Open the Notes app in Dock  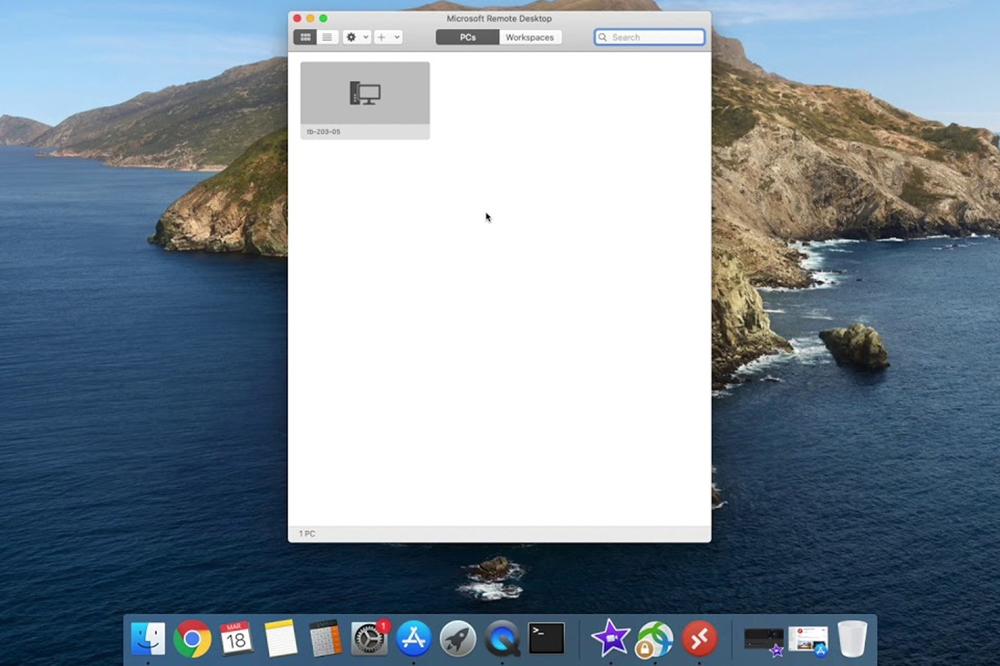pos(281,639)
